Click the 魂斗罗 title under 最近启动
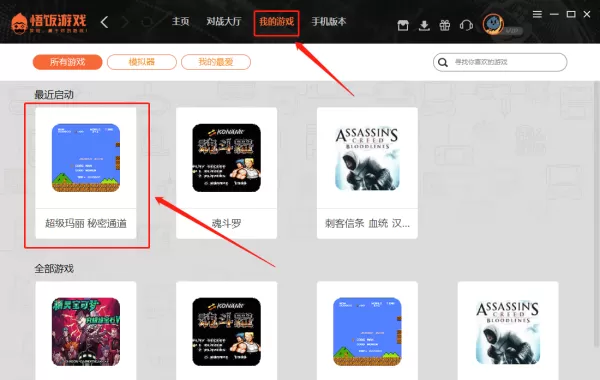Image resolution: width=600 pixels, height=380 pixels. [x=227, y=223]
